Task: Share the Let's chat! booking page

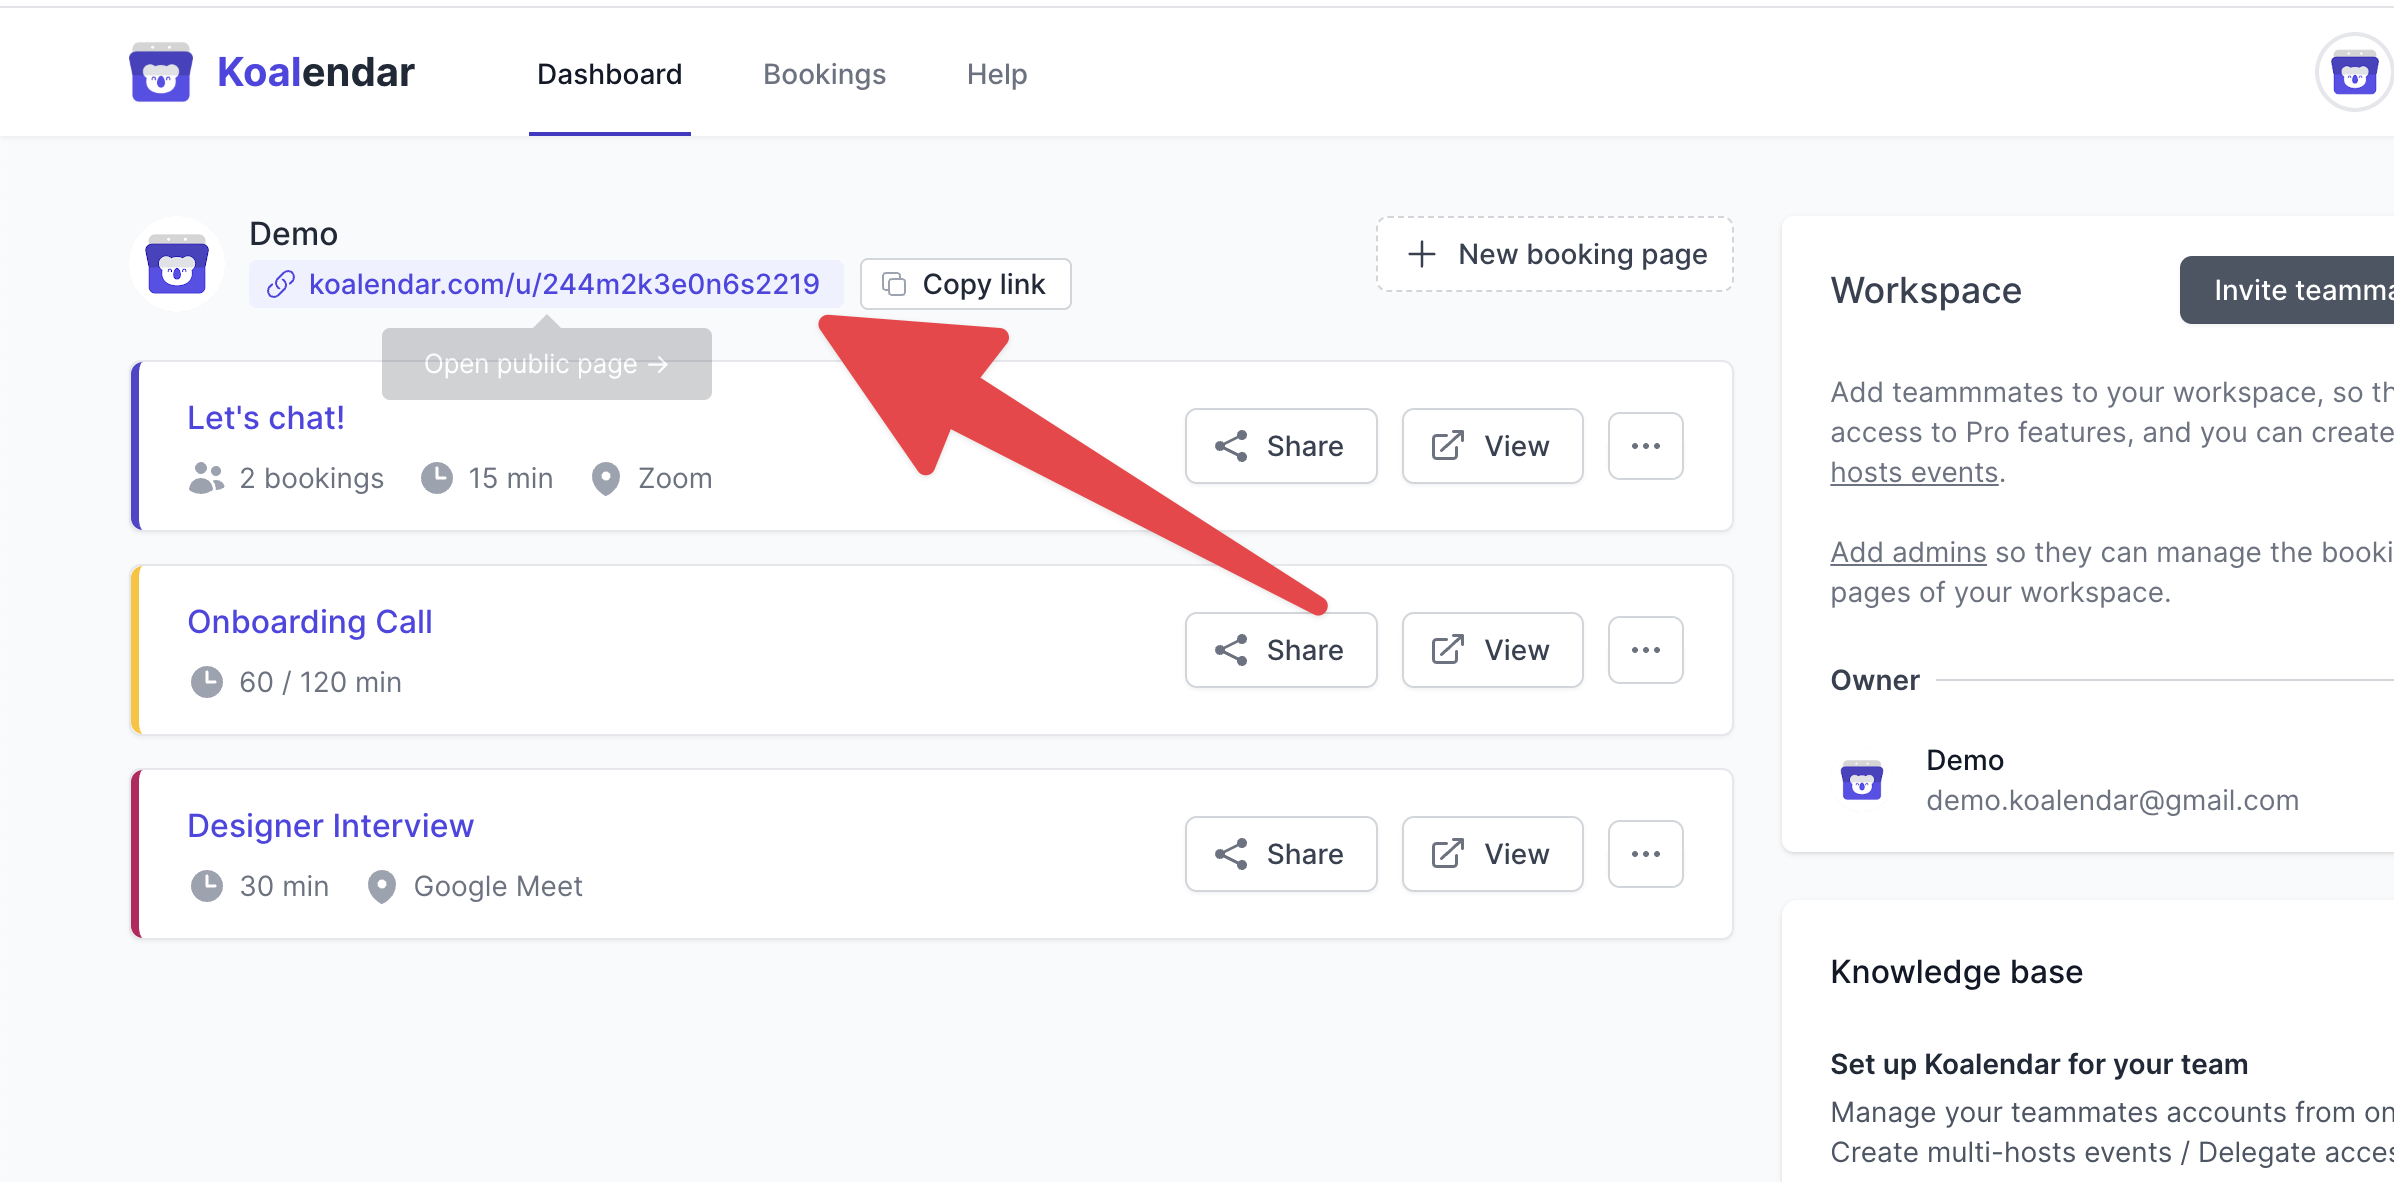Action: click(1281, 446)
